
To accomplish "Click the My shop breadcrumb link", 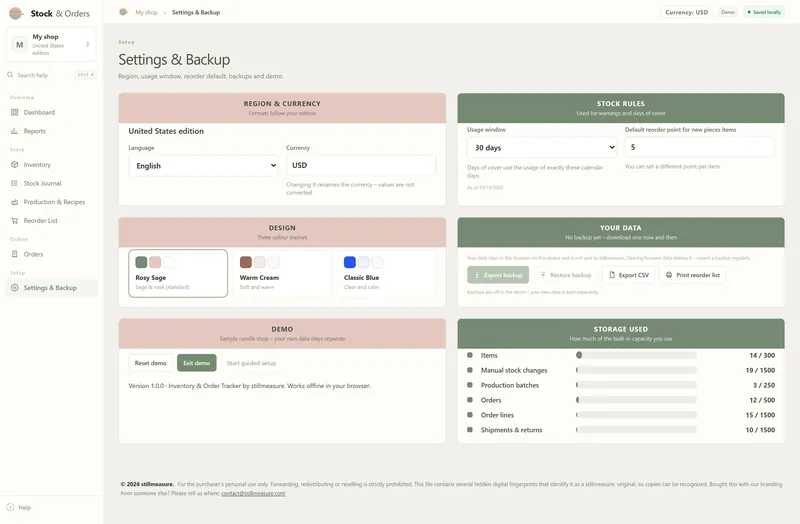I will (x=146, y=12).
